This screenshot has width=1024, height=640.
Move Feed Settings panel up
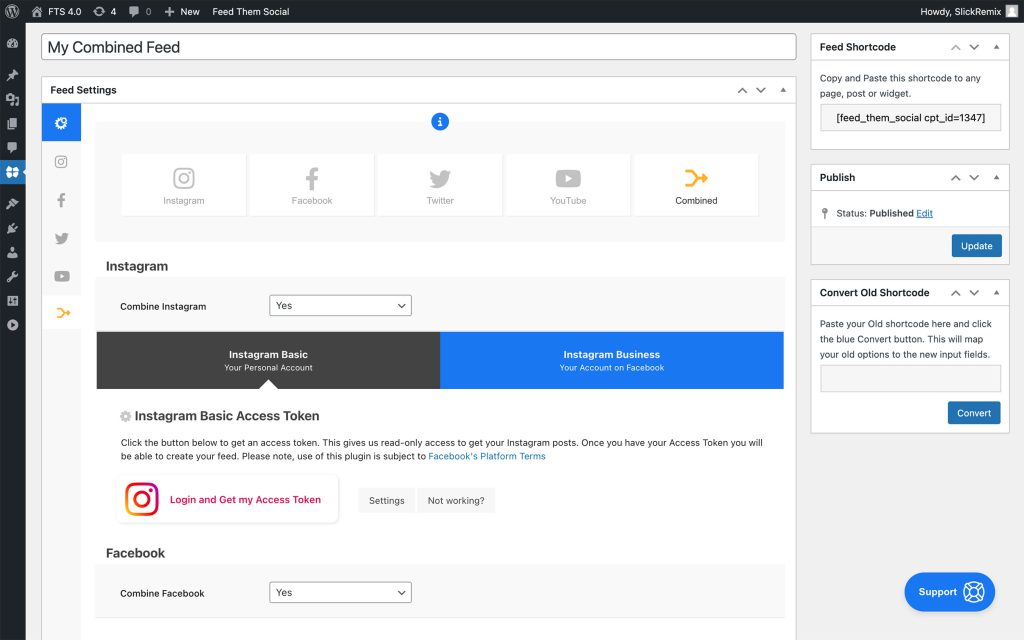tap(743, 90)
